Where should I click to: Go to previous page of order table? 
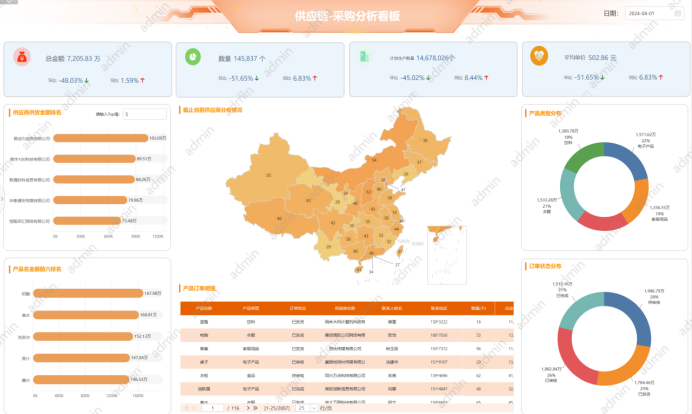pos(193,408)
